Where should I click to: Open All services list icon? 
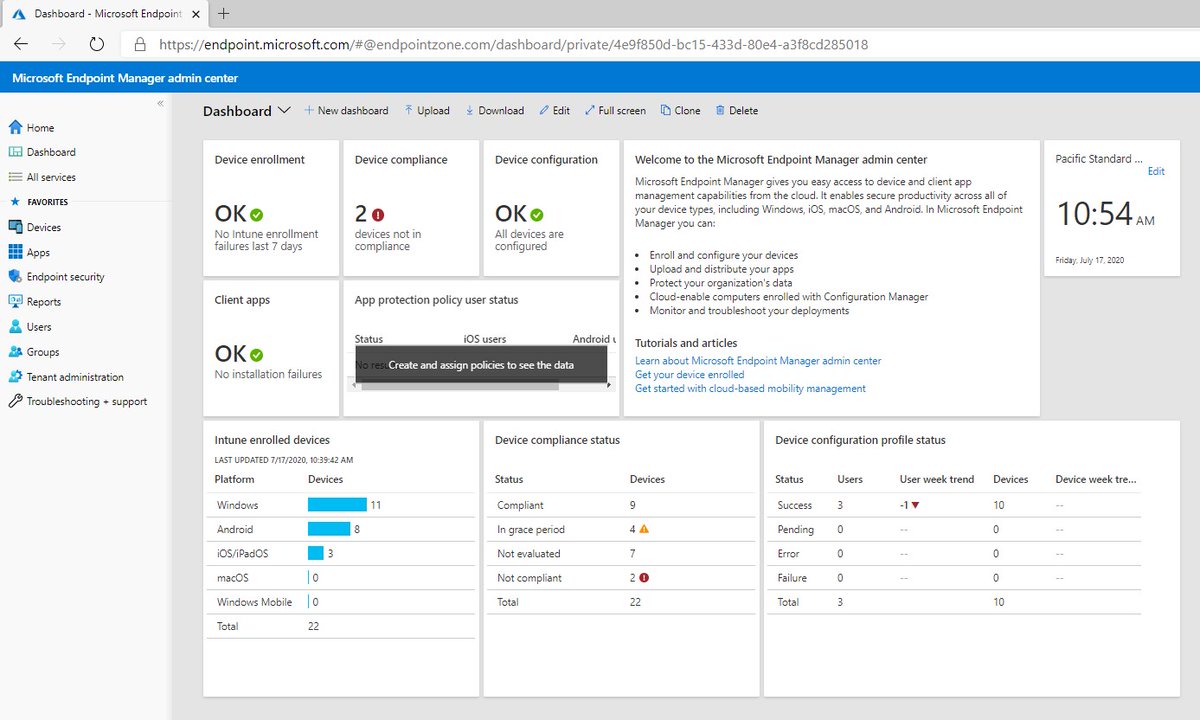15,177
